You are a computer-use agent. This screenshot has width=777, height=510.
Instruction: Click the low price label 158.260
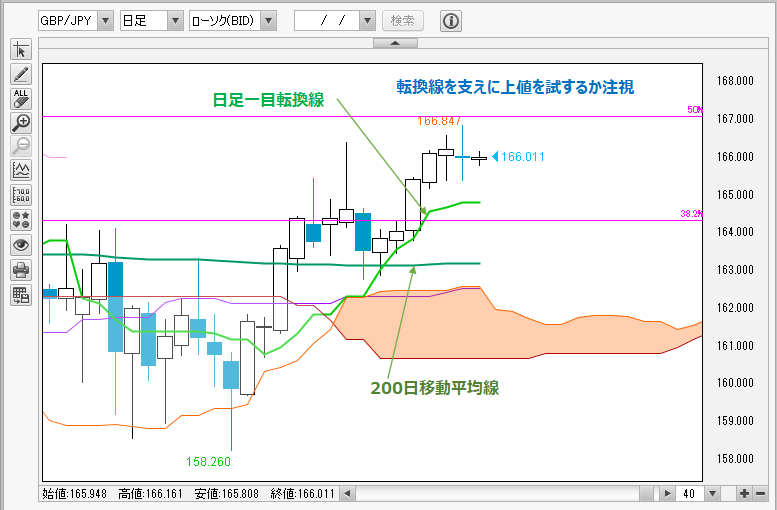(x=208, y=462)
